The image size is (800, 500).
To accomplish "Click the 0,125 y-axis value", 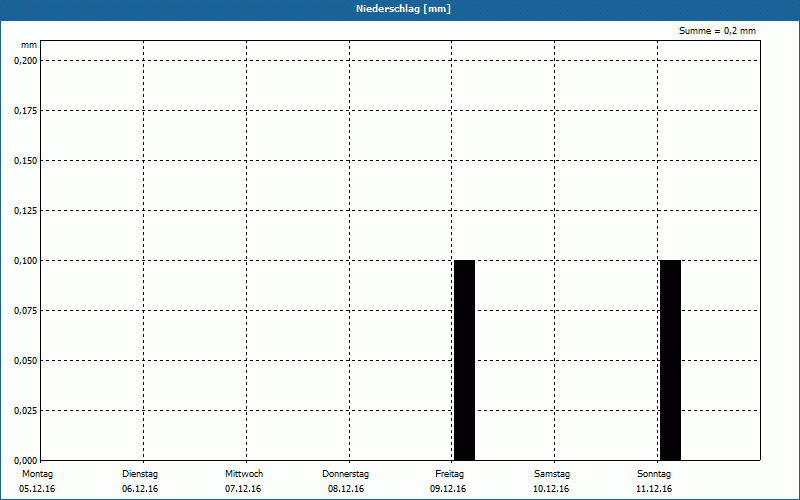I will [x=26, y=211].
